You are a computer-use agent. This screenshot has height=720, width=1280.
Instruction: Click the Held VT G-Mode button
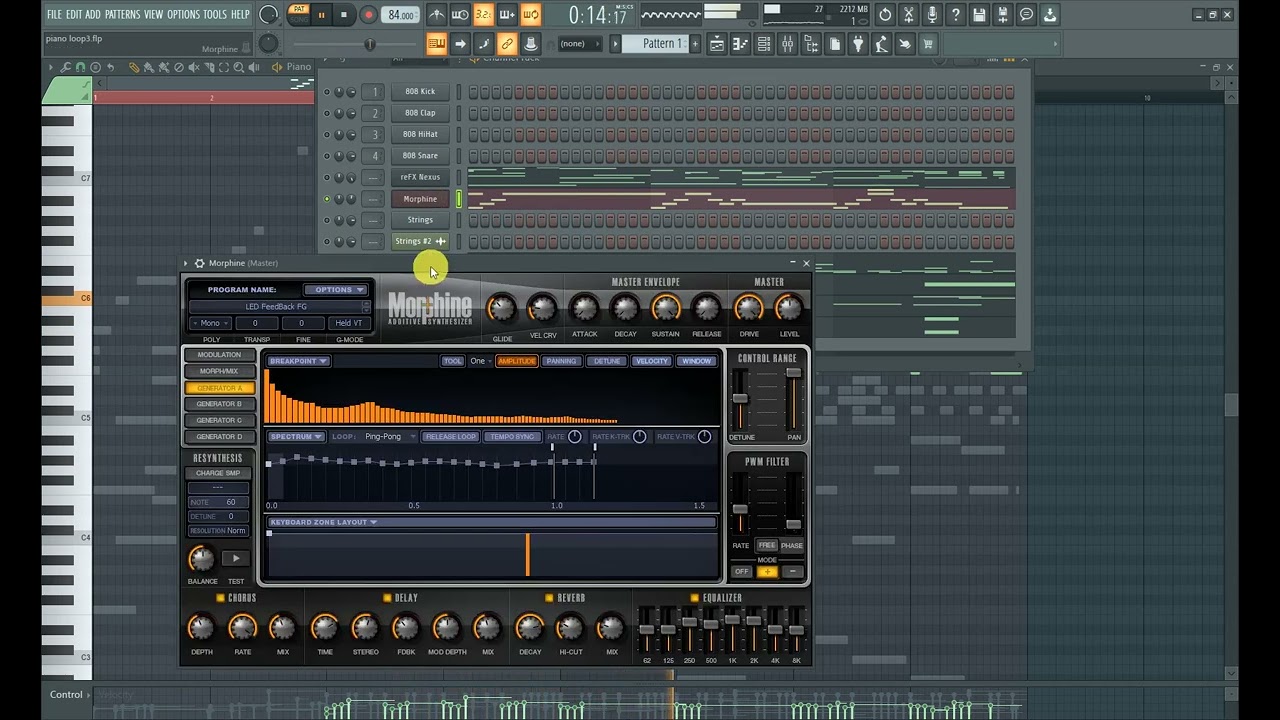[349, 323]
